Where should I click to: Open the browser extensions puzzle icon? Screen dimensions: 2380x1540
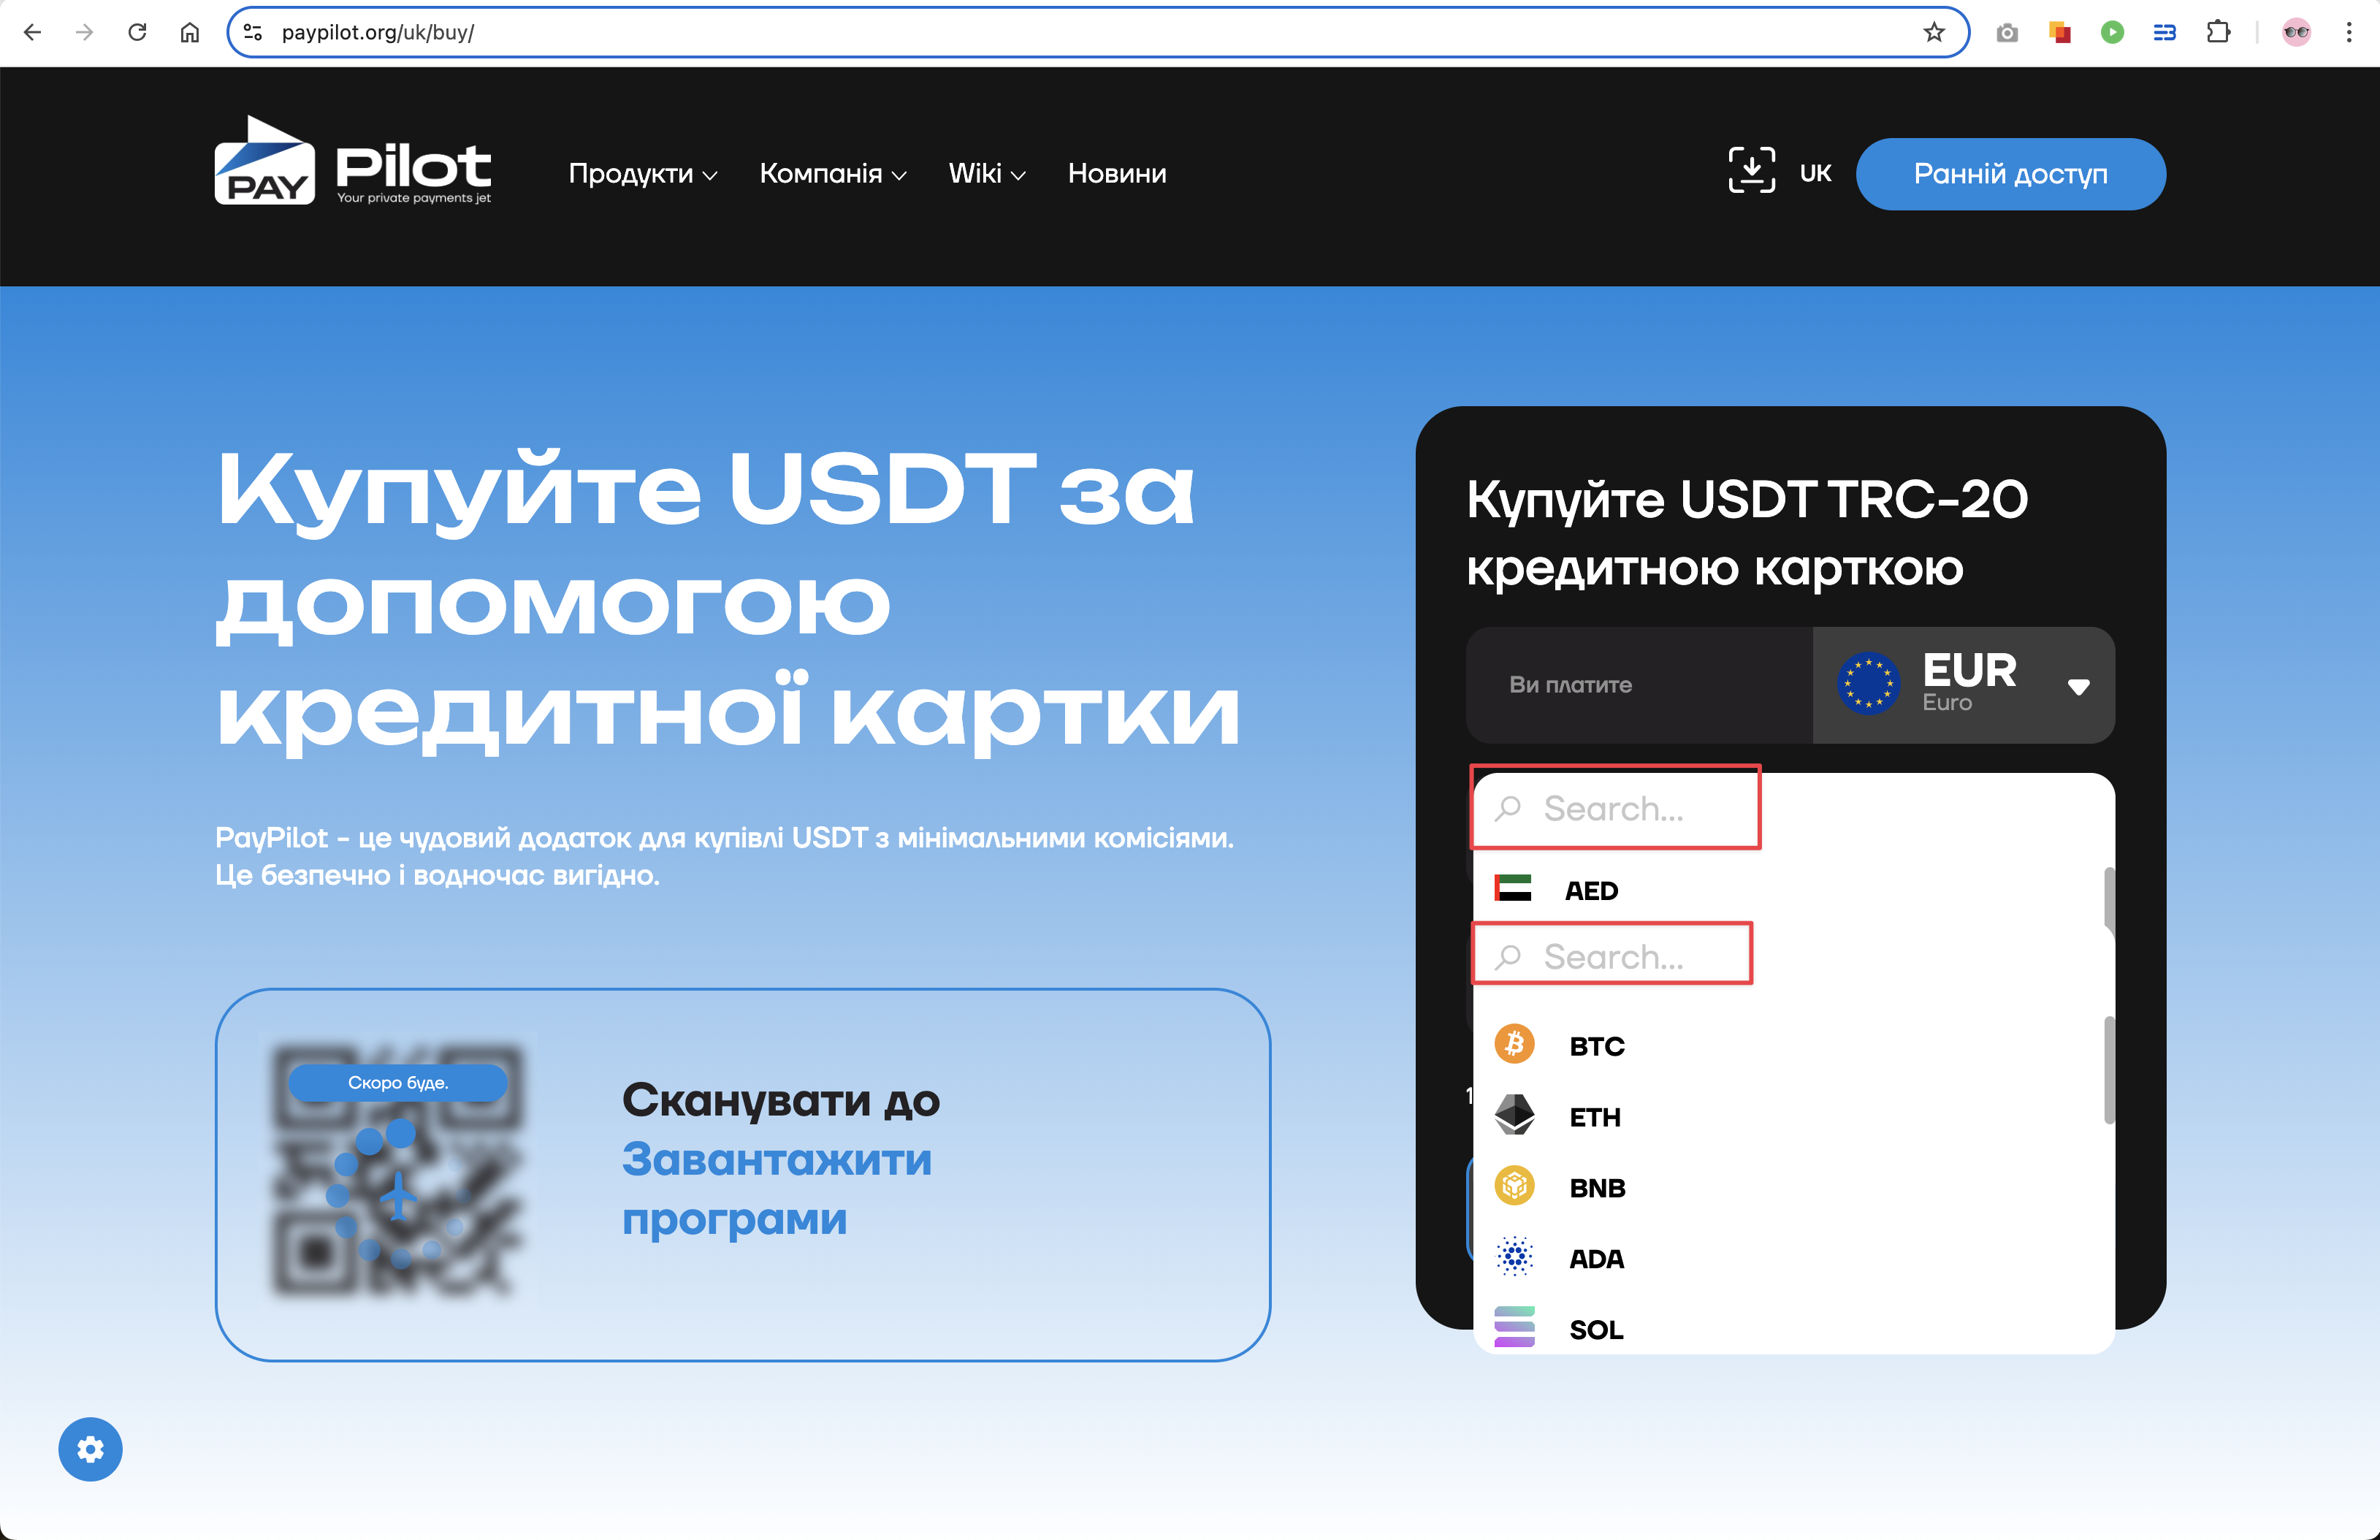(2217, 32)
